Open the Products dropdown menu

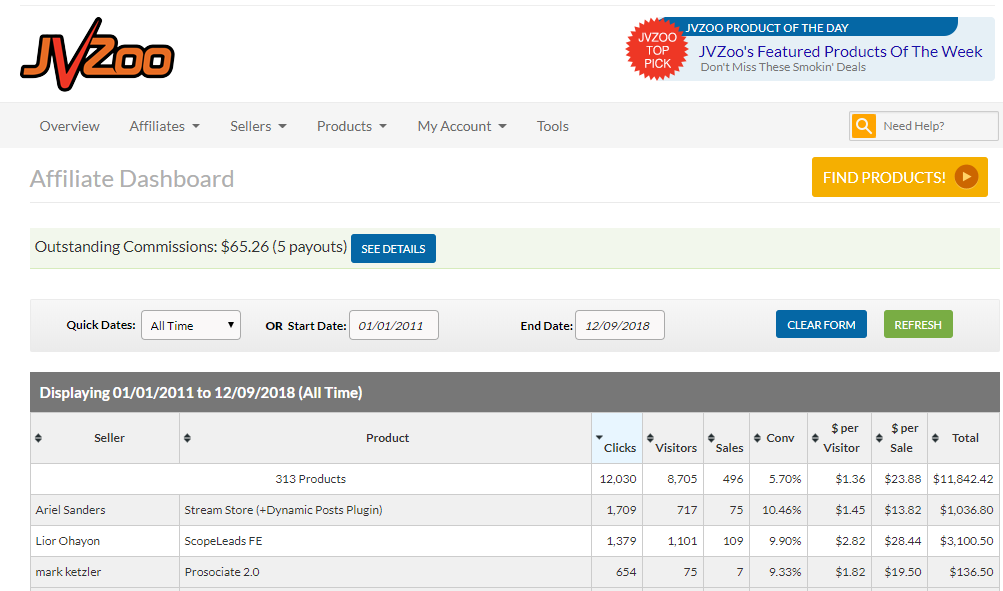(352, 126)
